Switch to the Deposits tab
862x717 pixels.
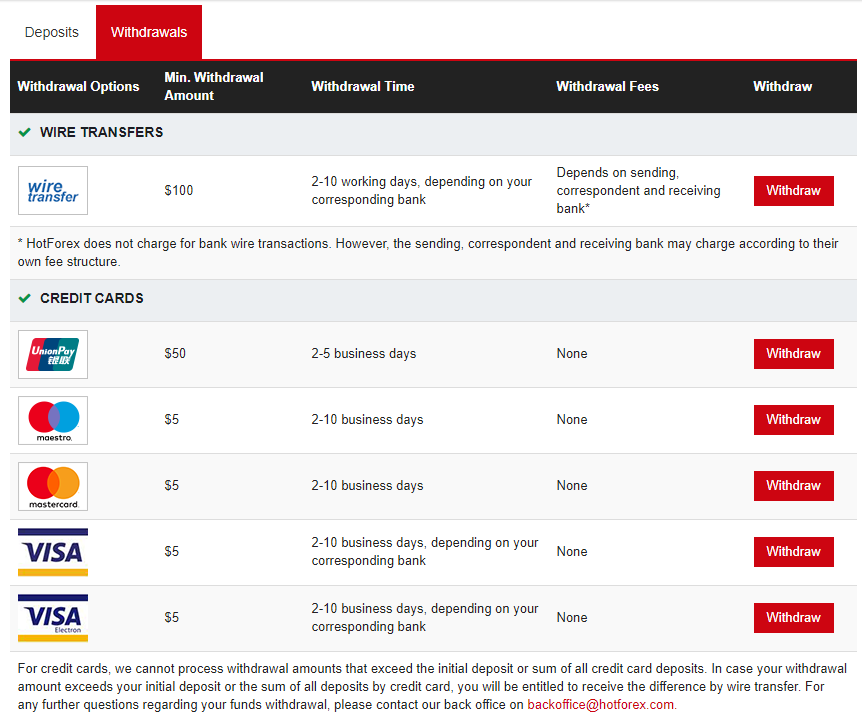point(52,32)
